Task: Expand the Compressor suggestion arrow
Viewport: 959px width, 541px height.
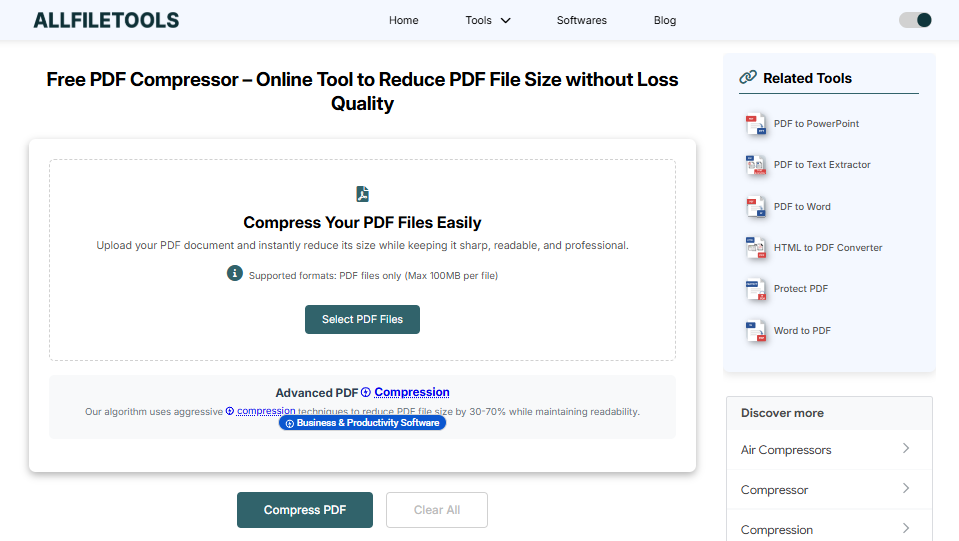Action: pos(905,489)
